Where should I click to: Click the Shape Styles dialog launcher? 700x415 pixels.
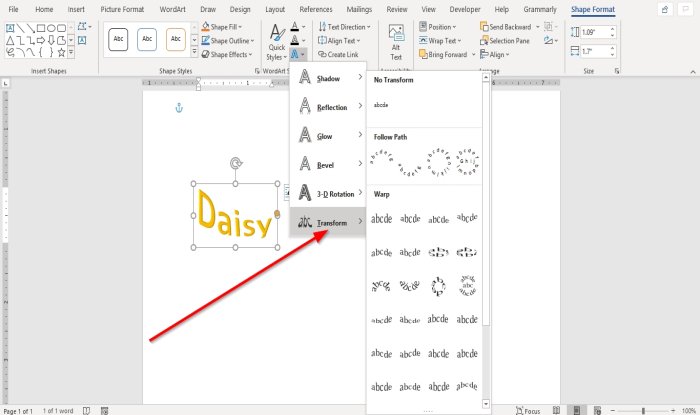tap(257, 71)
